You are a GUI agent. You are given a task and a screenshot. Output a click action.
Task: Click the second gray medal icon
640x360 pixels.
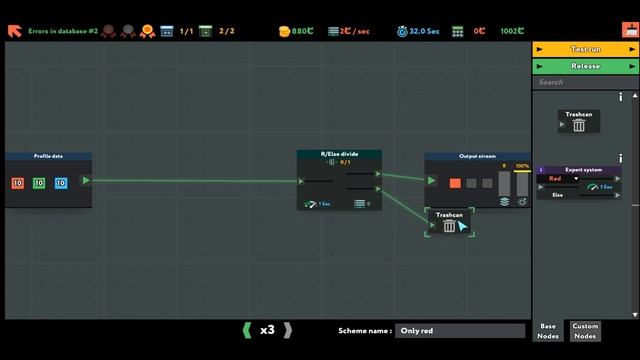(x=128, y=31)
